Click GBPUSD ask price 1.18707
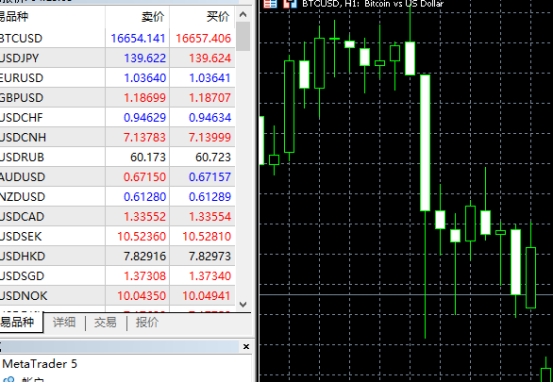The image size is (554, 383). click(x=210, y=98)
